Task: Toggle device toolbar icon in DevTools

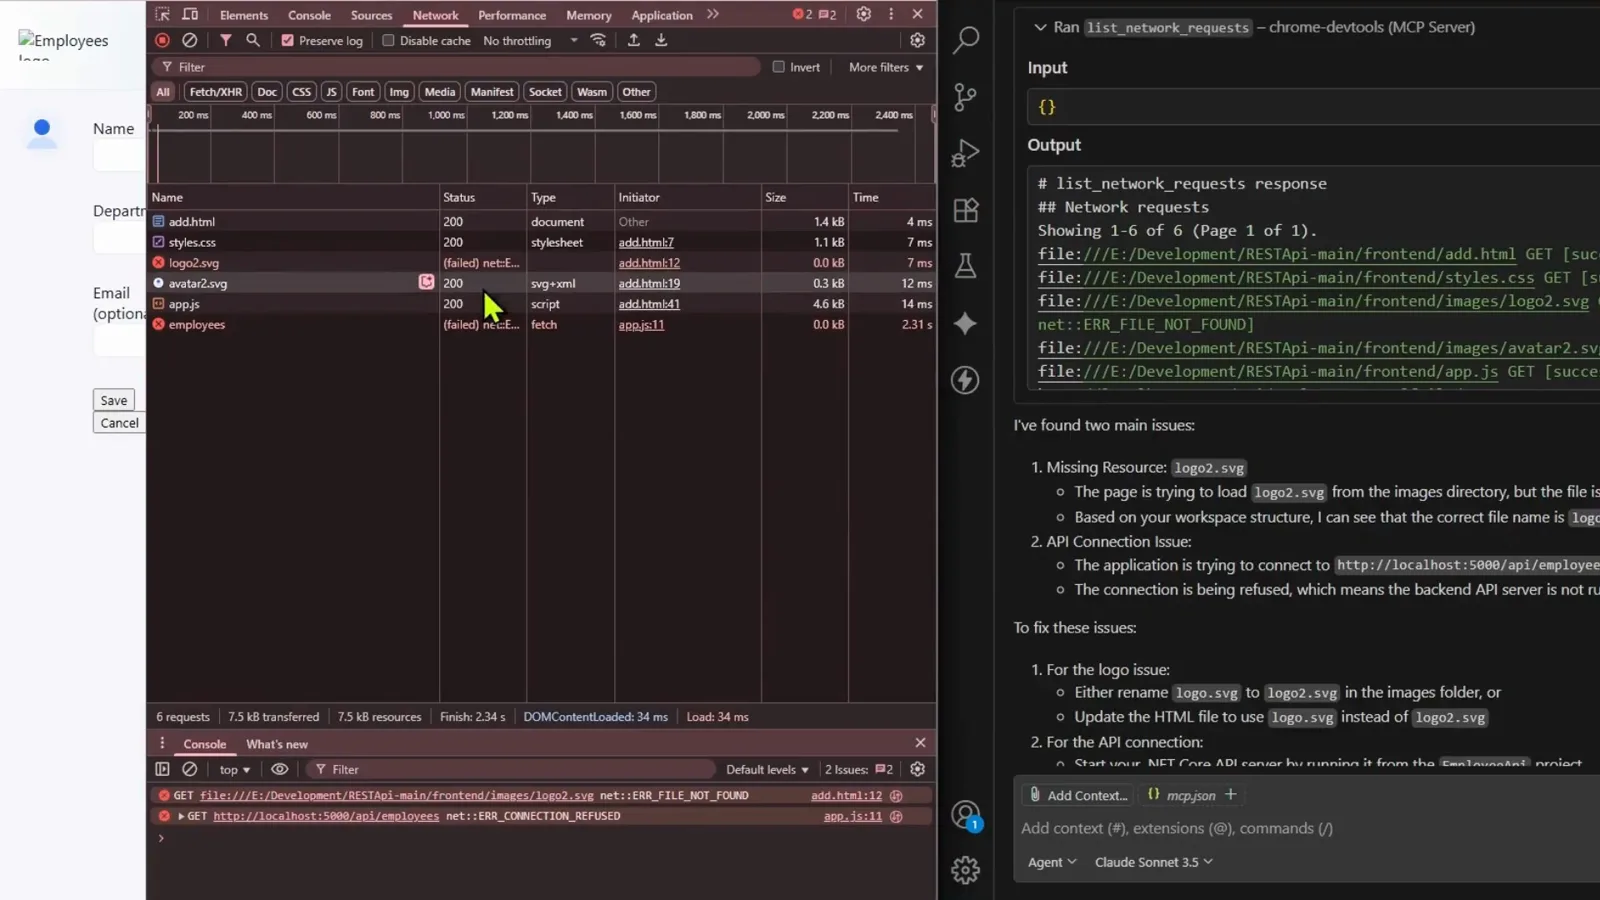Action: coord(190,15)
